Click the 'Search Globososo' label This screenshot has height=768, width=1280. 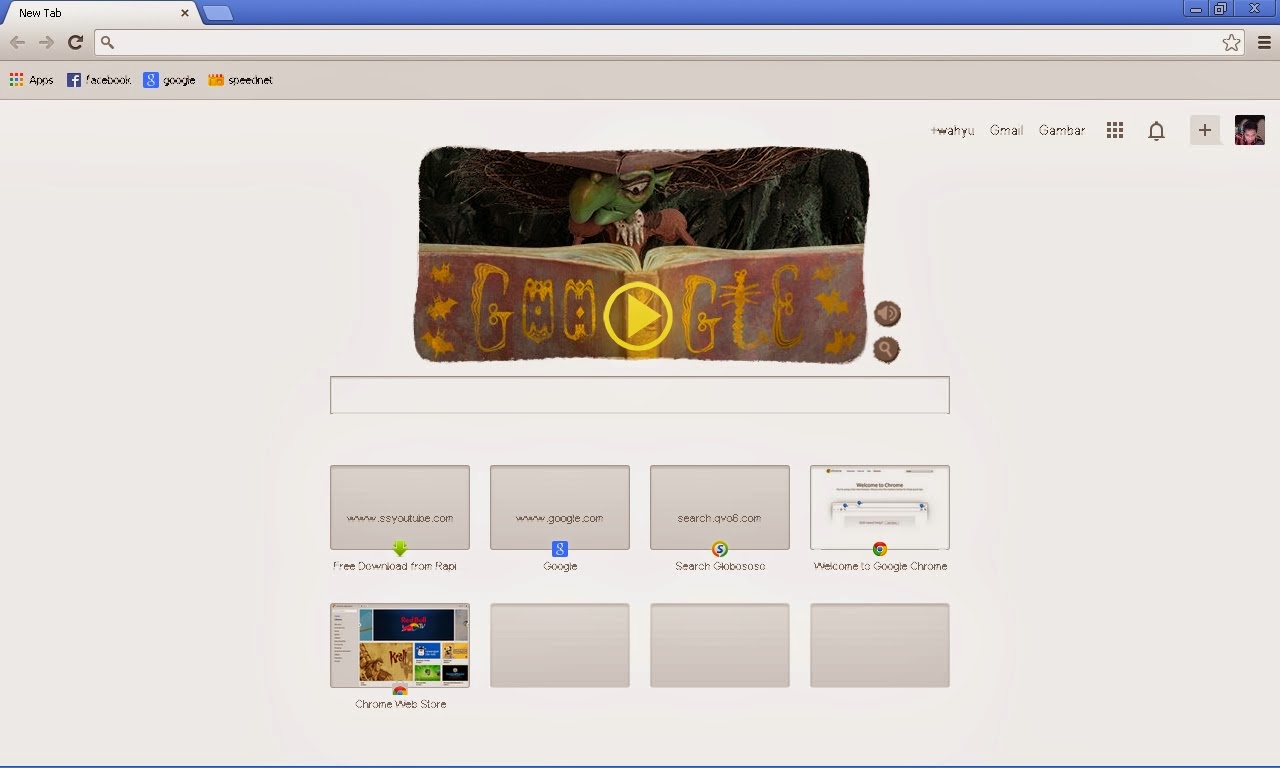(720, 566)
